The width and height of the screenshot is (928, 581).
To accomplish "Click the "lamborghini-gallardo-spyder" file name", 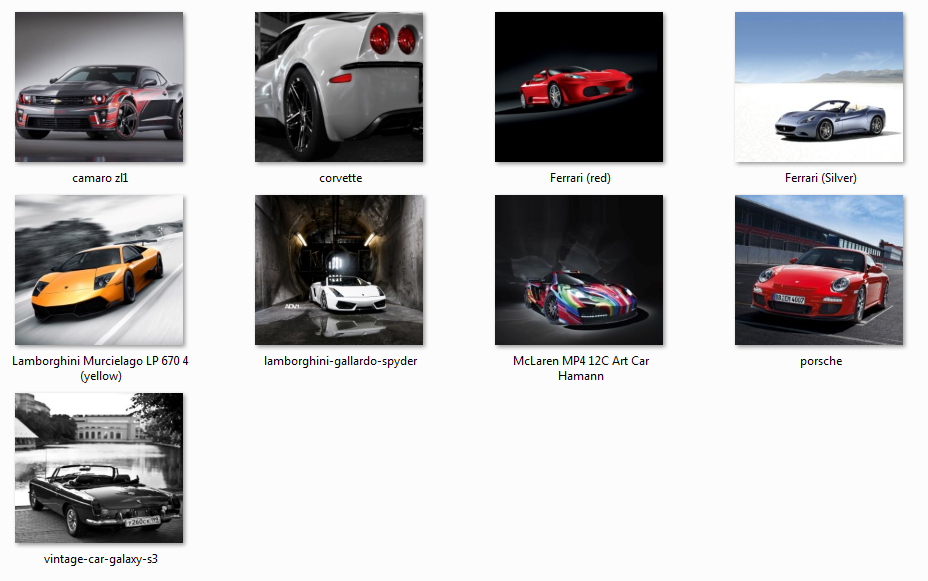I will point(340,361).
